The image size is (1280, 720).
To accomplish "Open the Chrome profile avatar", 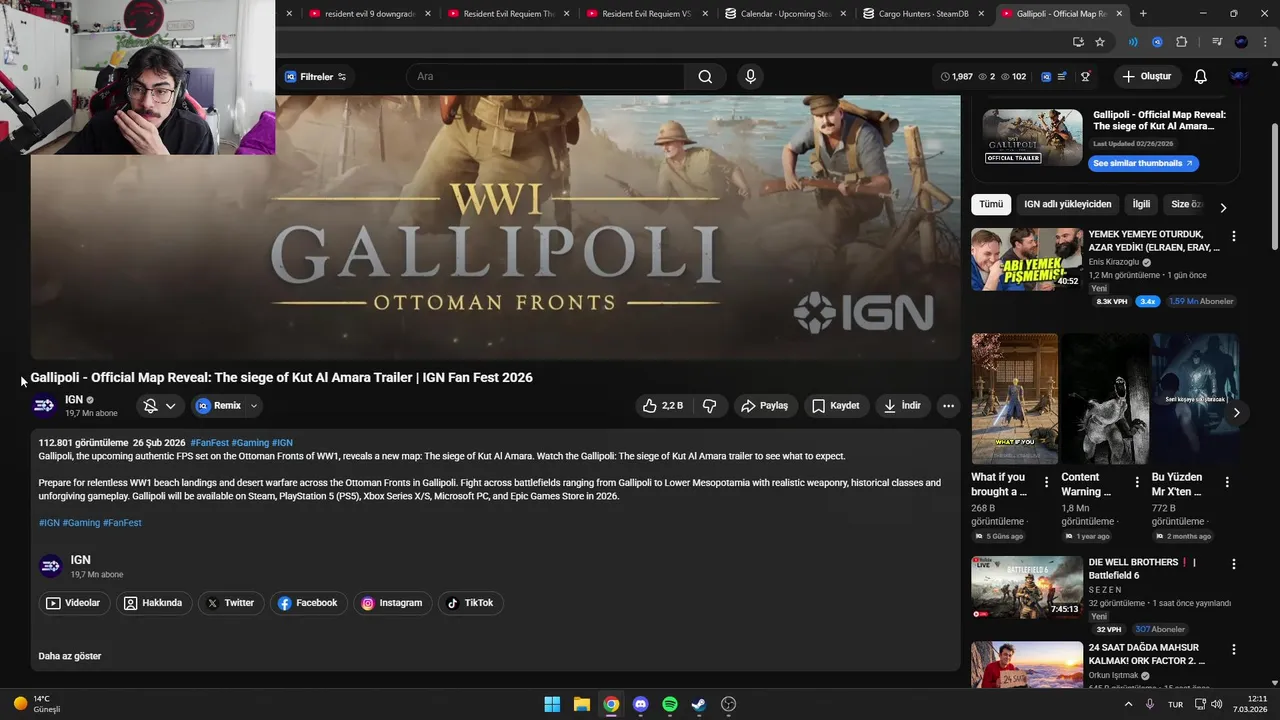I will pos(1241,42).
